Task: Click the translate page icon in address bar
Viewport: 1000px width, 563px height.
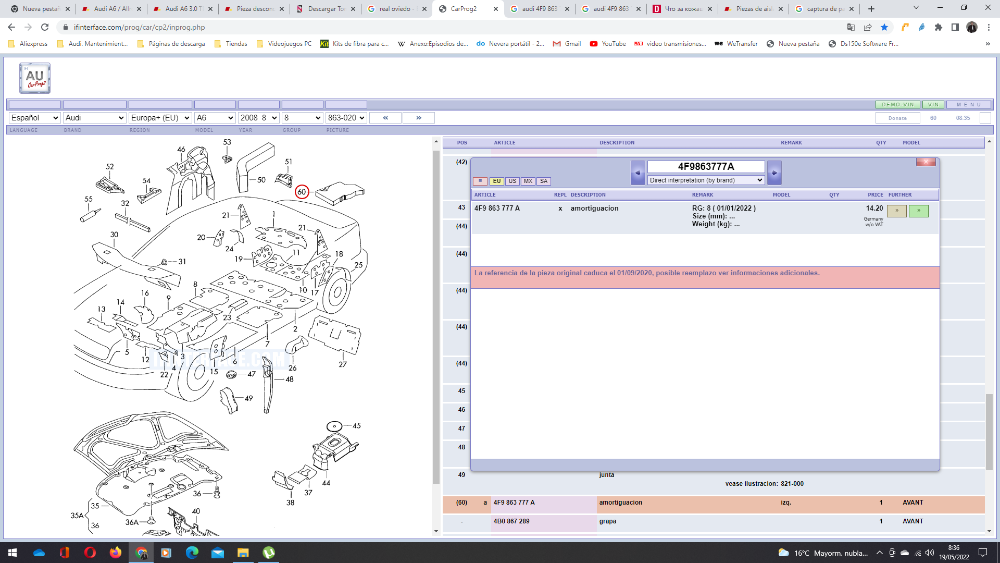Action: coord(851,27)
